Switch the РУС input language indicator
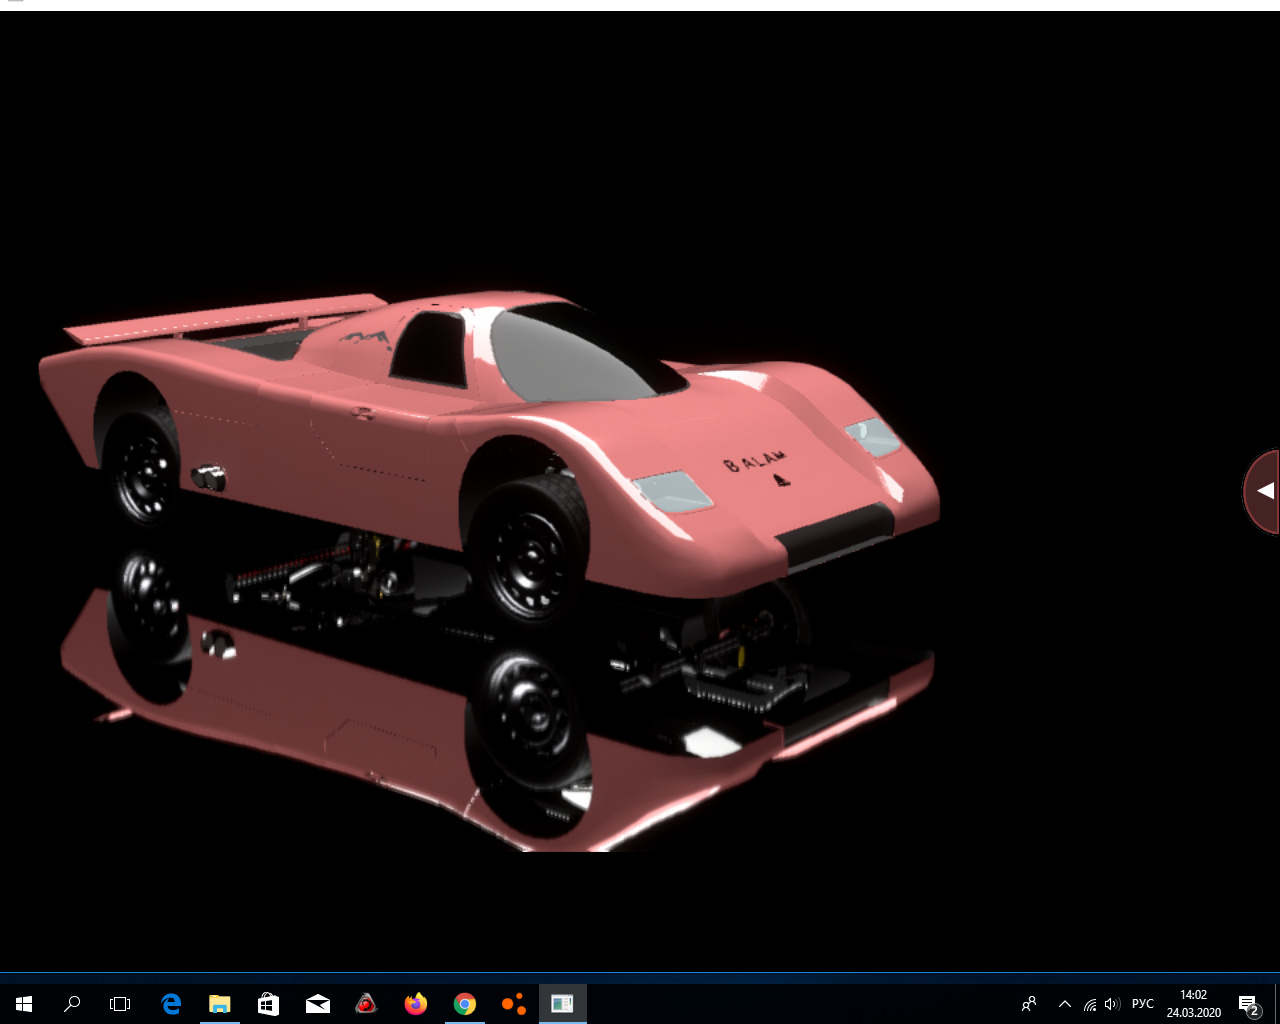This screenshot has height=1024, width=1280. 1142,1004
